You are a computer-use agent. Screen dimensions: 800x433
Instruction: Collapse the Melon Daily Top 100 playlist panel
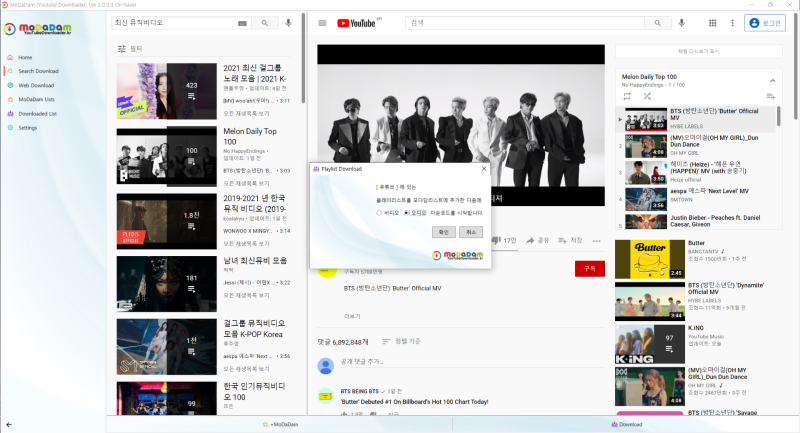[772, 81]
